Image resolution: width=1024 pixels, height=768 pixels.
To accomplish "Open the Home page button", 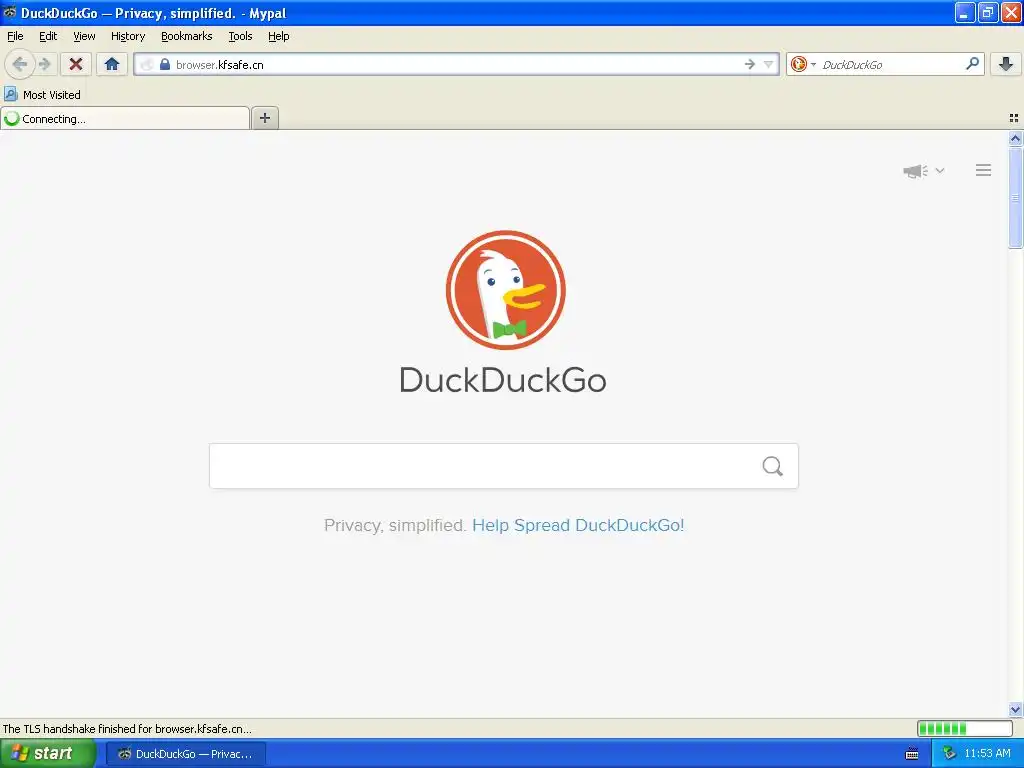I will tap(112, 64).
